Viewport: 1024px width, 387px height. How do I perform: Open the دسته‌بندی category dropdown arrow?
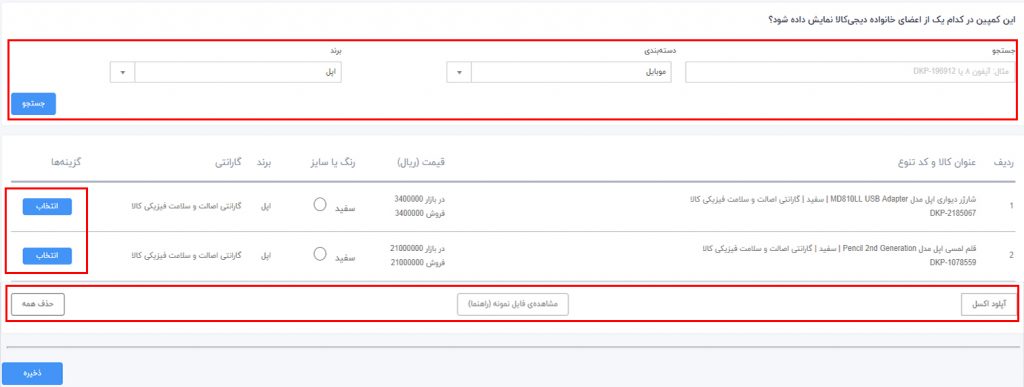click(458, 72)
